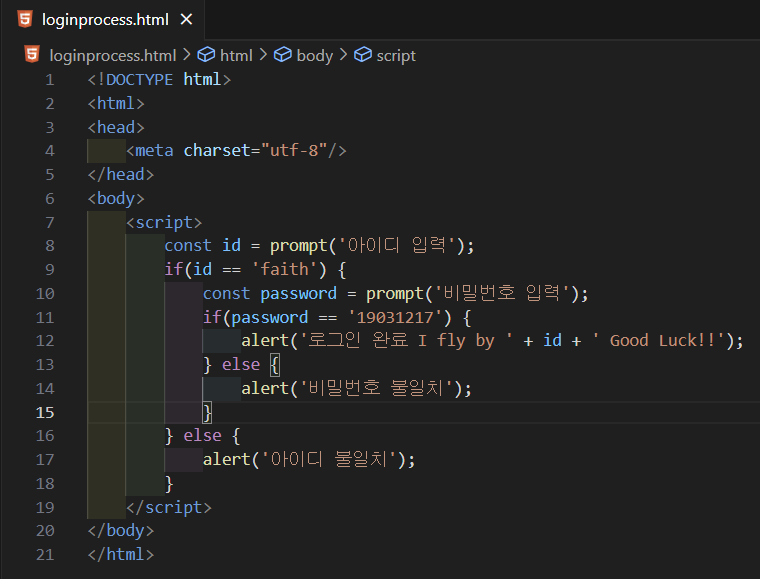Image resolution: width=760 pixels, height=579 pixels.
Task: Click line number 21 in the gutter
Action: coord(45,554)
